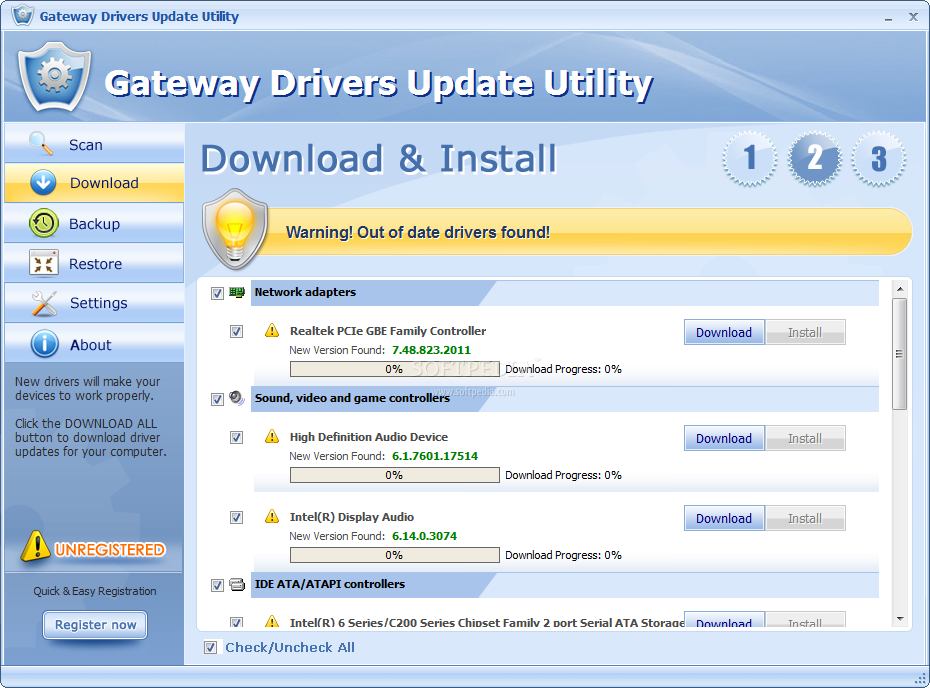
Task: Click version number 7.48.823.2011
Action: (431, 350)
